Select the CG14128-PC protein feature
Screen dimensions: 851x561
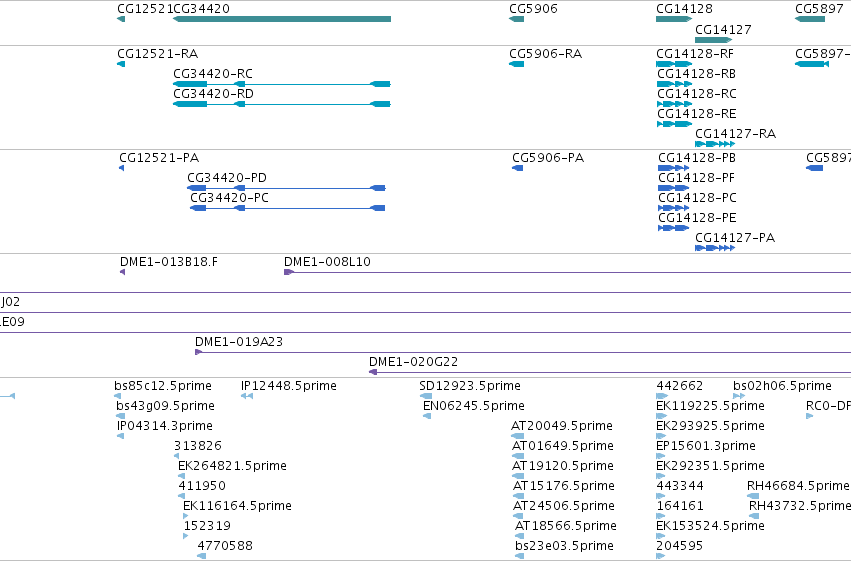click(674, 208)
